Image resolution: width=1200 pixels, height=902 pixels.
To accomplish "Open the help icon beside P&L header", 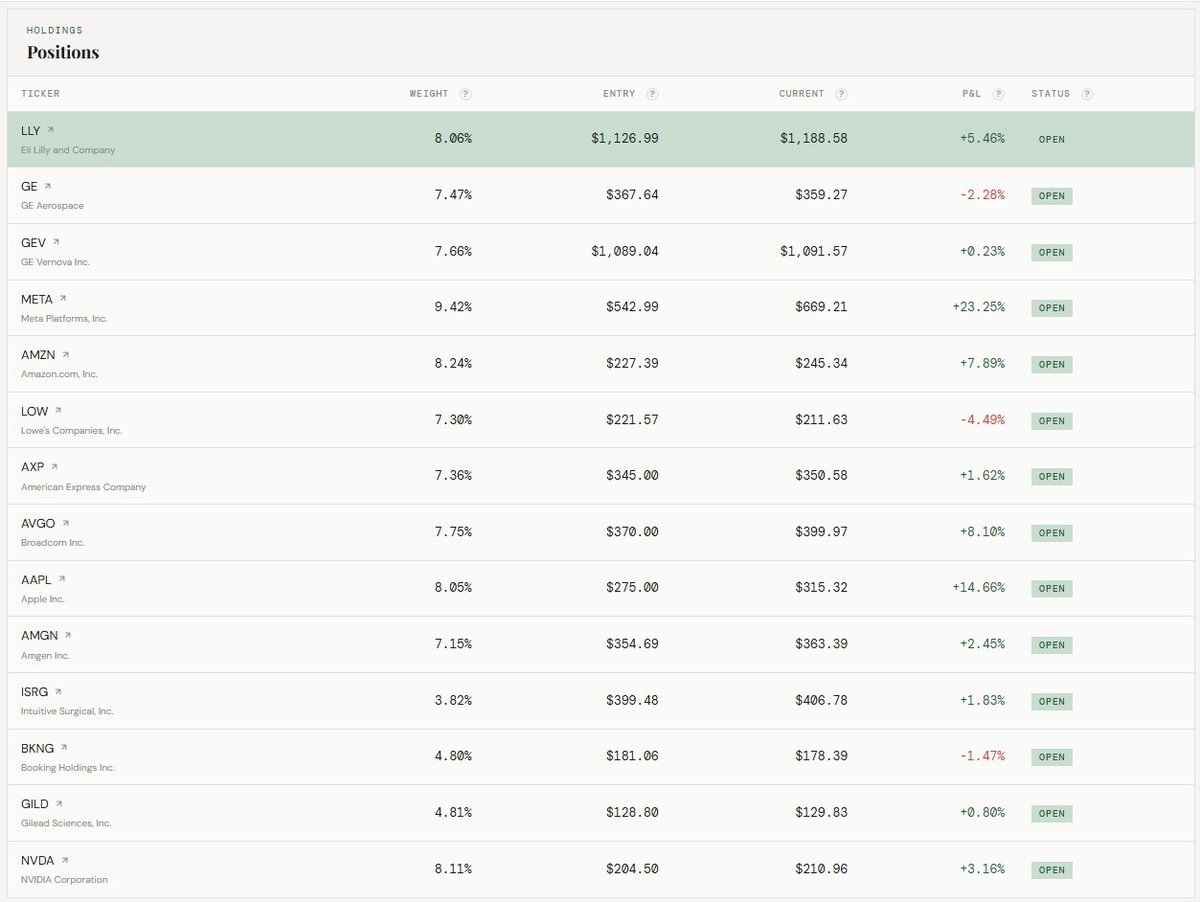I will [999, 94].
